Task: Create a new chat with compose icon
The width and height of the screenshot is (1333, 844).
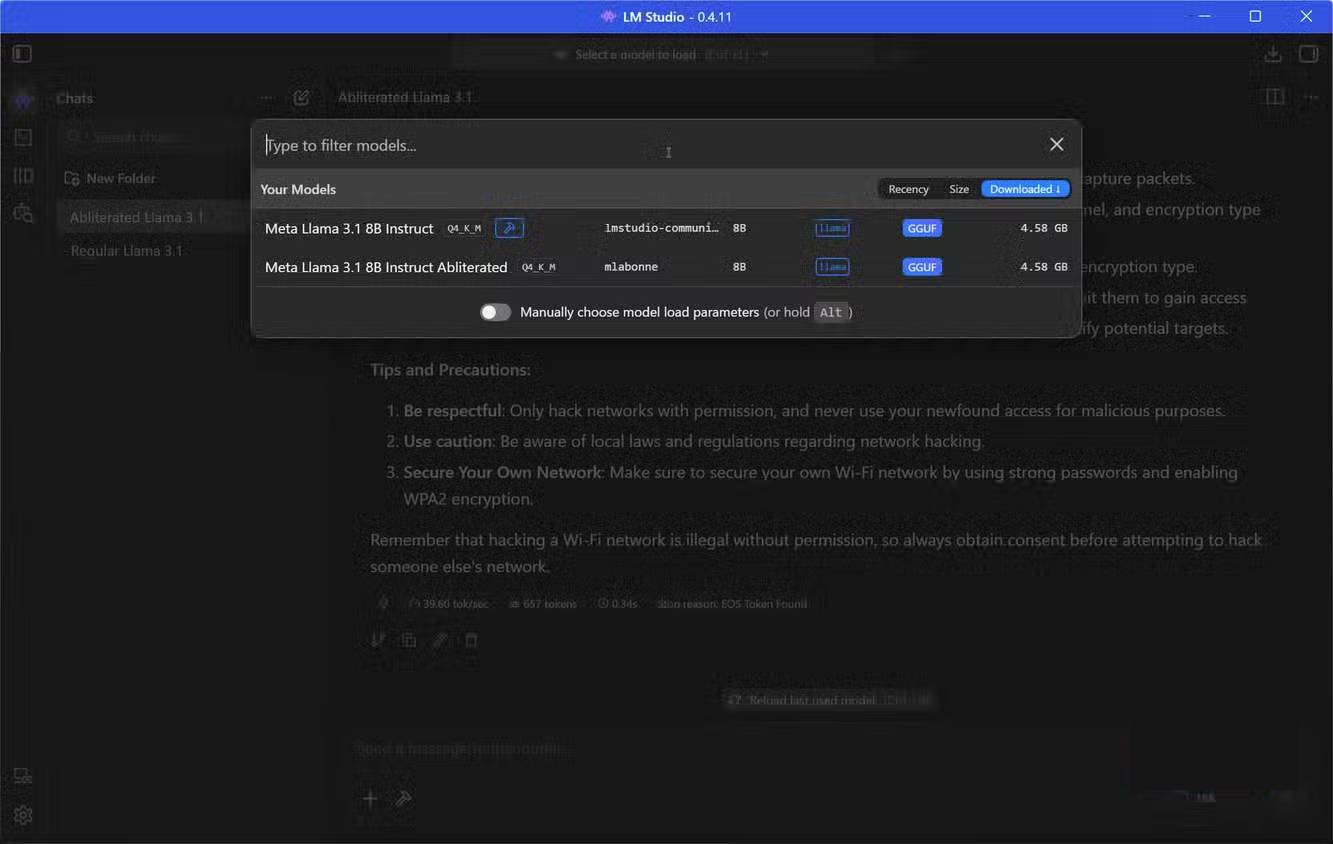Action: (x=301, y=98)
